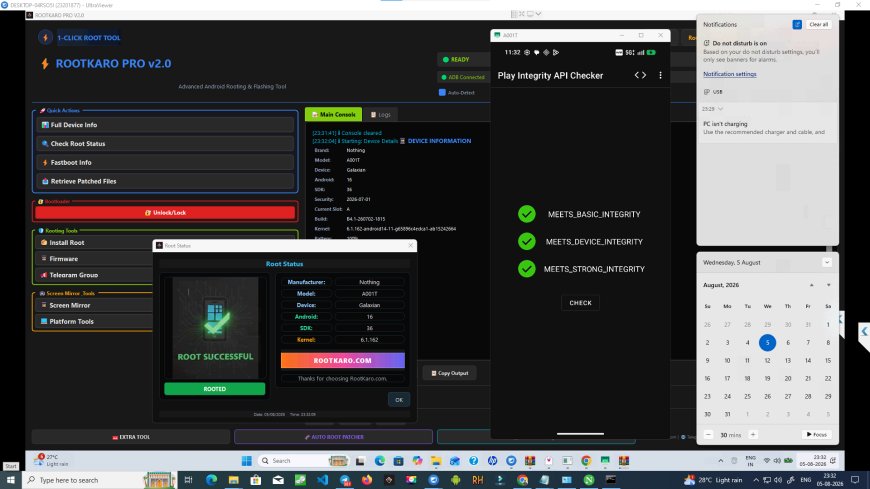Expand the 23:29 notification group chevron
Viewport: 870px width, 489px height.
[x=720, y=109]
